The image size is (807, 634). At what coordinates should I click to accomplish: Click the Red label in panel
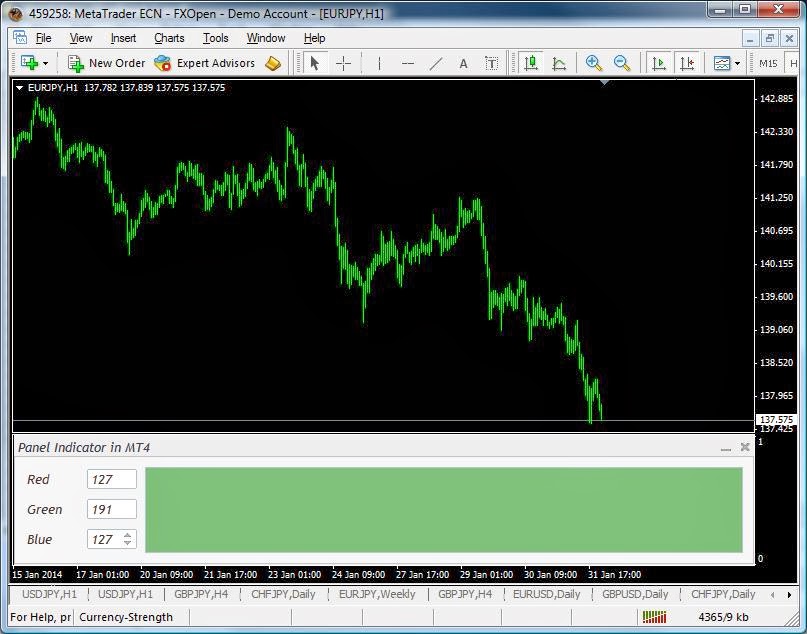38,480
